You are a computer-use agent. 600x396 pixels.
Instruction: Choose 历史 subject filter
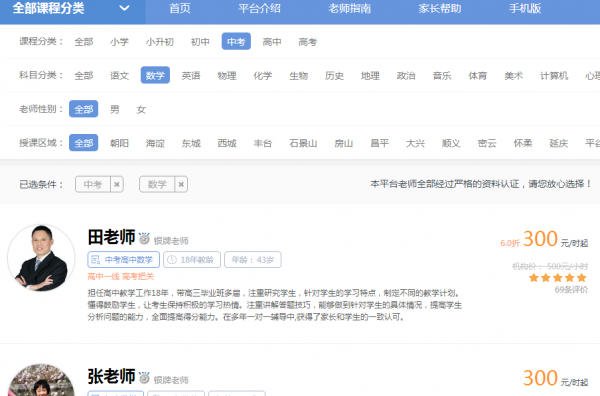click(x=334, y=75)
